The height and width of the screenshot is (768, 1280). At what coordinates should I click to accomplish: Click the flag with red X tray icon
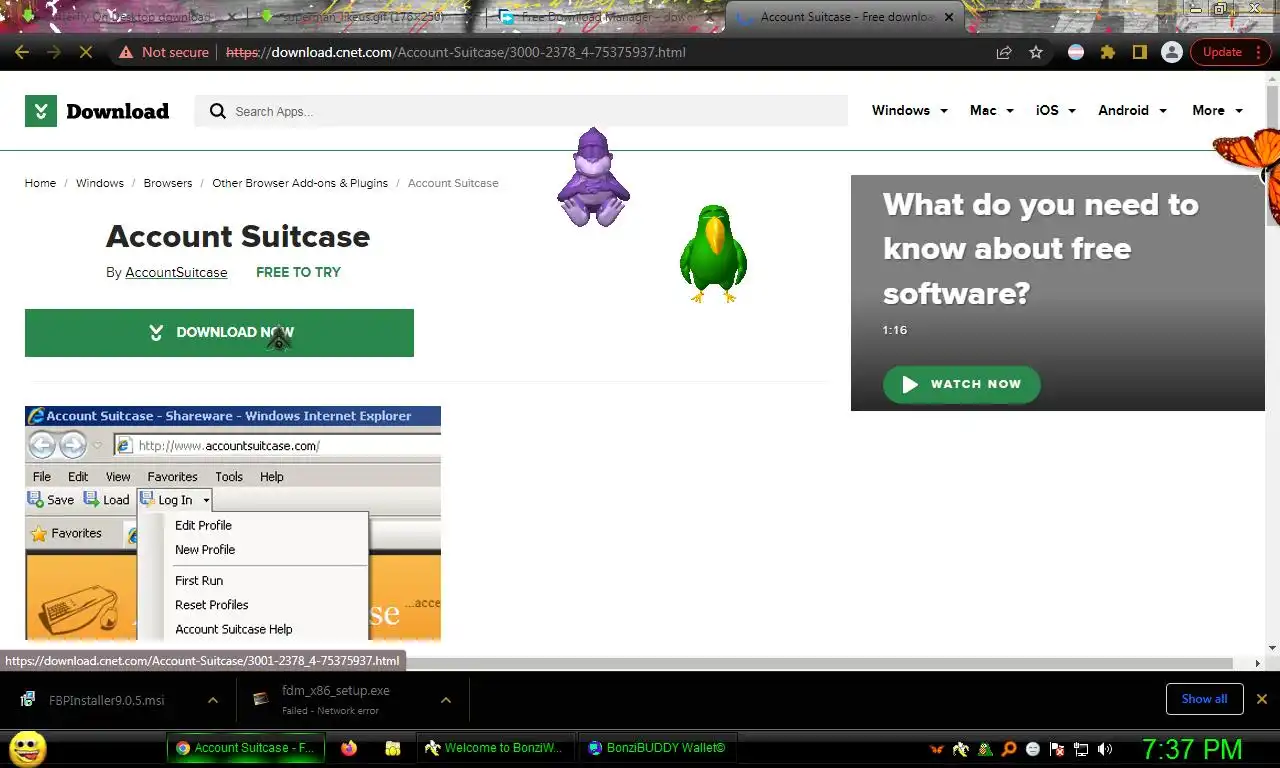pyautogui.click(x=1057, y=749)
